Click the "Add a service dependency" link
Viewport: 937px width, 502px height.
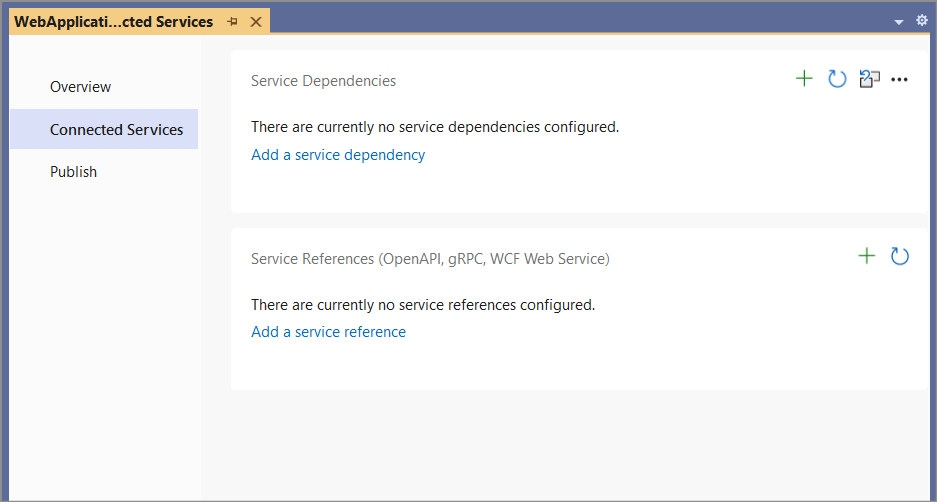[x=338, y=155]
